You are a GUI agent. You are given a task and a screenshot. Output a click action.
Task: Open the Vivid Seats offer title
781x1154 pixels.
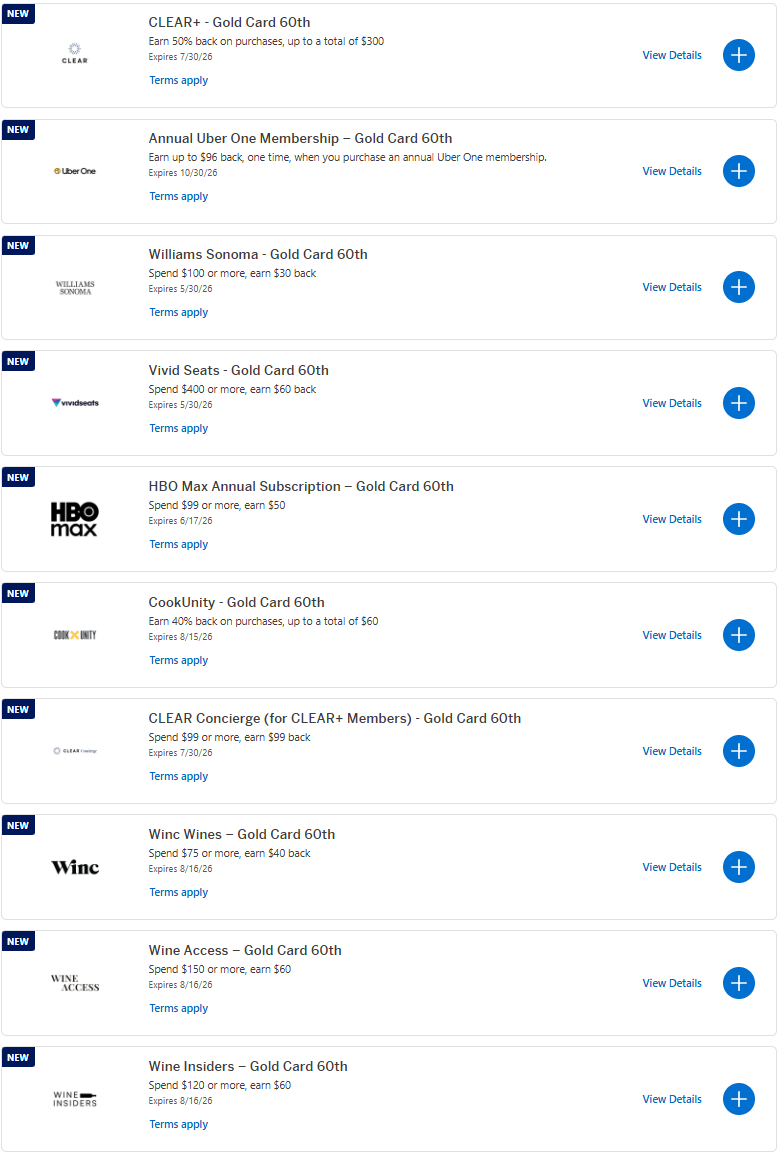click(238, 370)
